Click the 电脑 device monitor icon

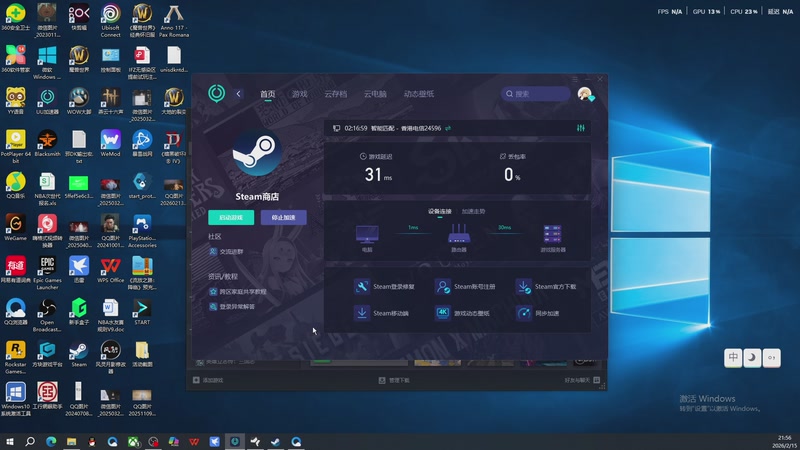[x=367, y=235]
